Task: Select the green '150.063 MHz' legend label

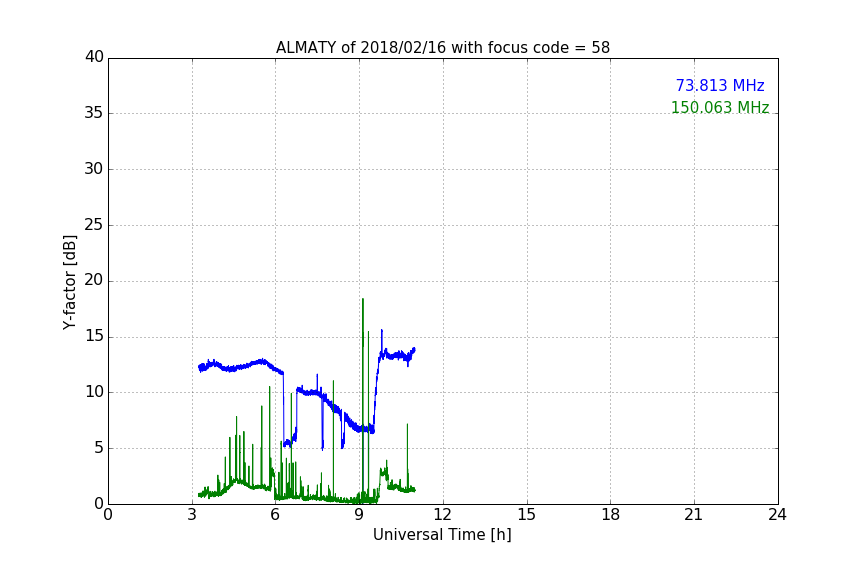Action: click(x=720, y=107)
